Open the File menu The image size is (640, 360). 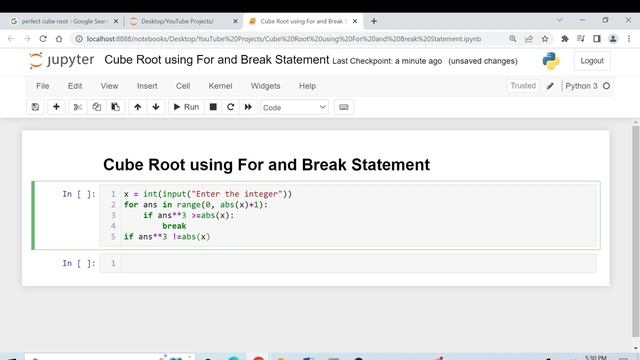coord(42,86)
